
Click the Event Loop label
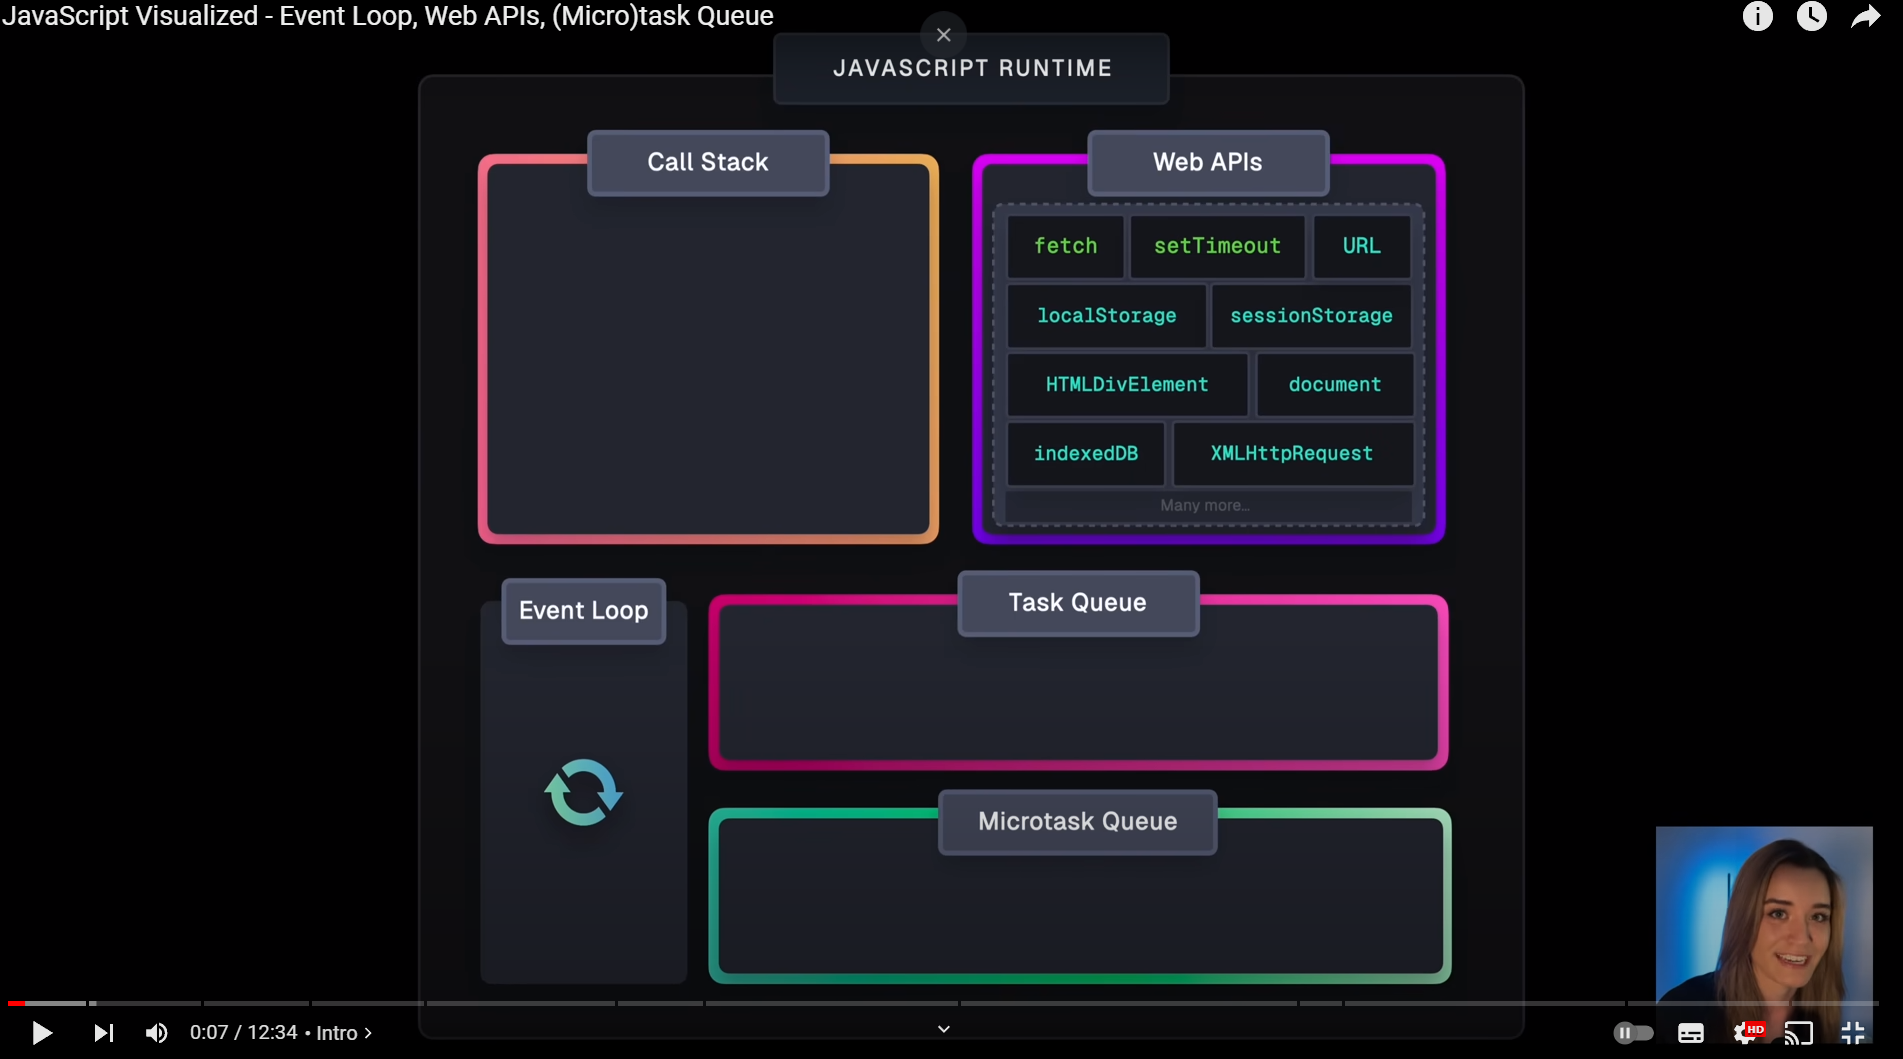coord(584,611)
